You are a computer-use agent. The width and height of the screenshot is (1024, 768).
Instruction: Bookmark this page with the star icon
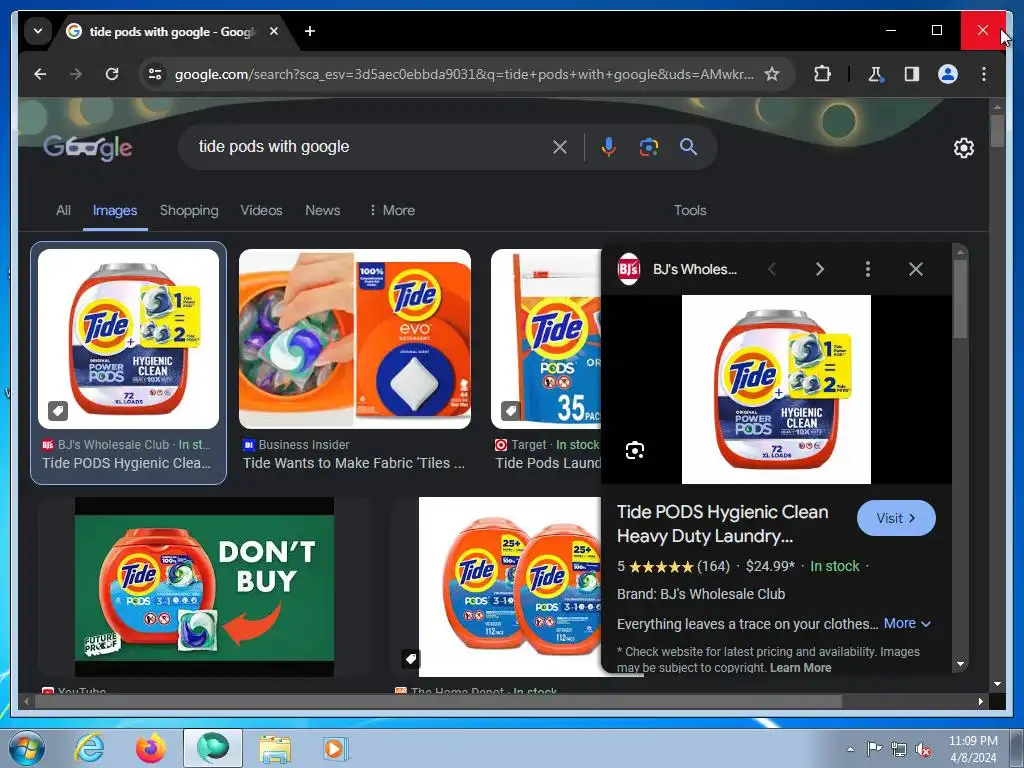(772, 74)
